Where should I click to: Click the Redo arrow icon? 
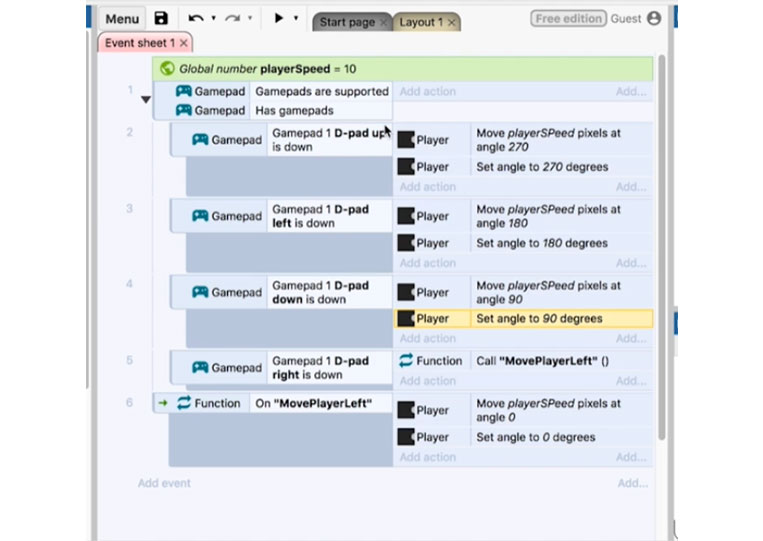click(233, 18)
